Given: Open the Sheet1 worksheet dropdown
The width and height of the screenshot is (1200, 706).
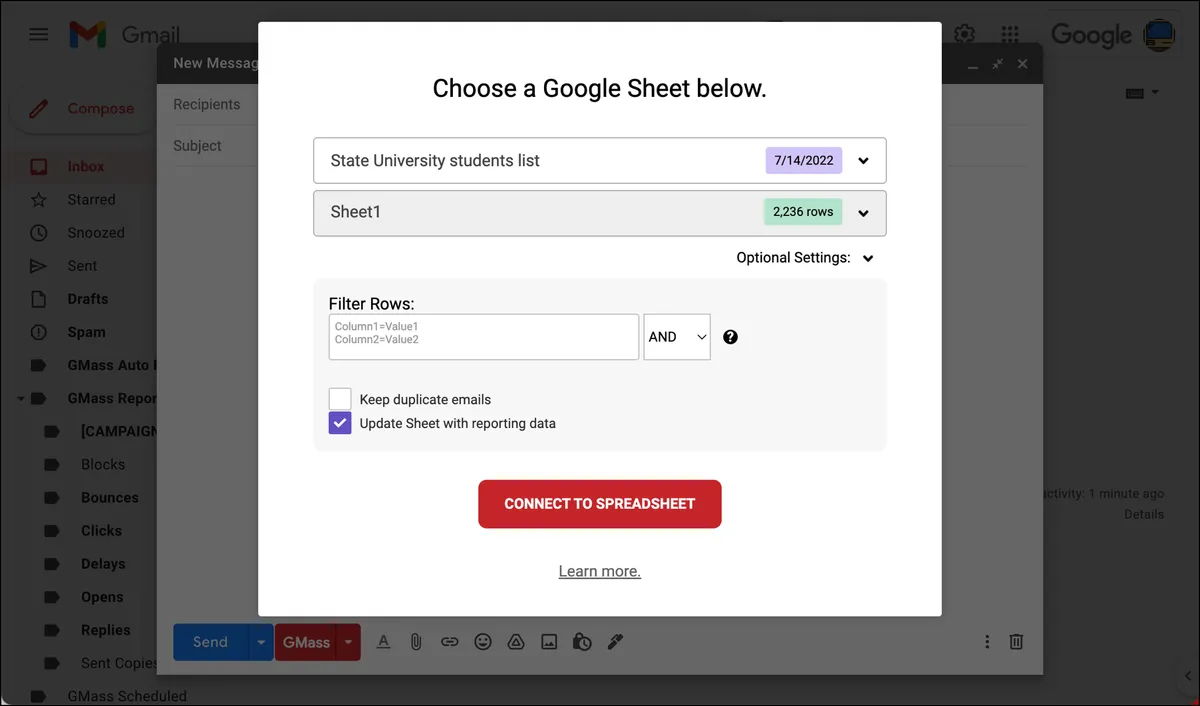Looking at the screenshot, I should coord(600,212).
